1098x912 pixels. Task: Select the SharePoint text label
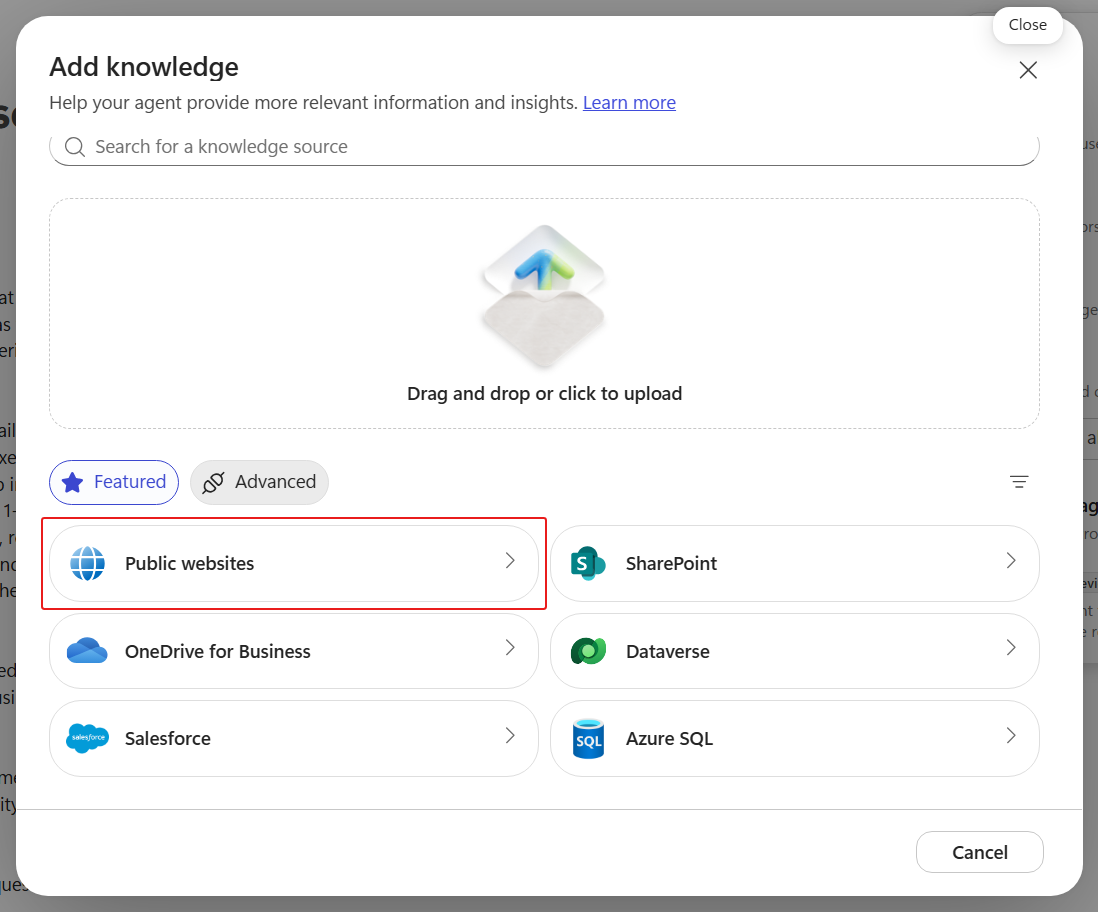(671, 564)
